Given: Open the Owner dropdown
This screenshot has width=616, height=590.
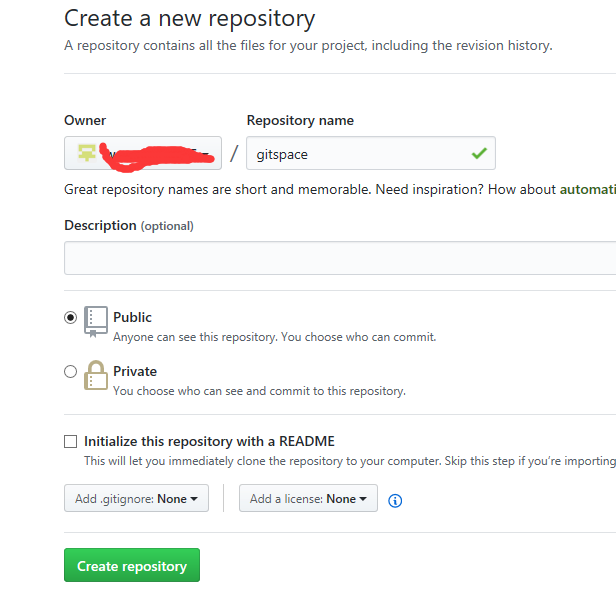Looking at the screenshot, I should 142,153.
